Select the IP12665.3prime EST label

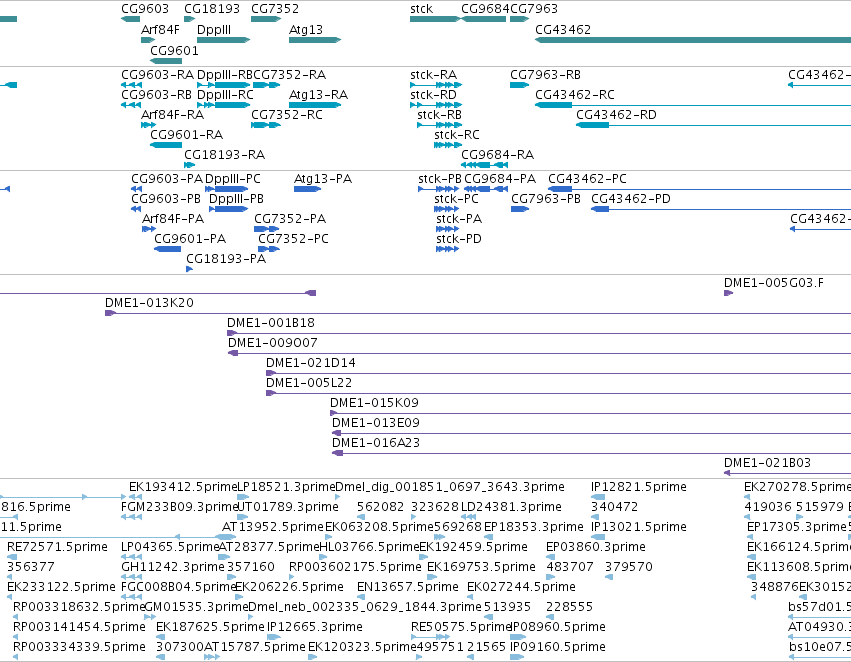pos(315,627)
